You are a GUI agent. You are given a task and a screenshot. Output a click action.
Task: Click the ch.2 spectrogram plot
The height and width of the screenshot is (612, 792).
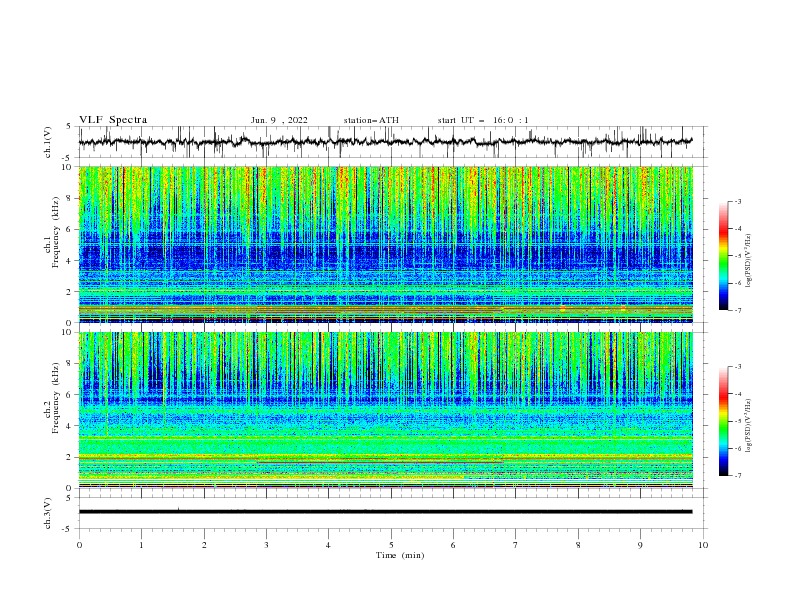pos(385,410)
